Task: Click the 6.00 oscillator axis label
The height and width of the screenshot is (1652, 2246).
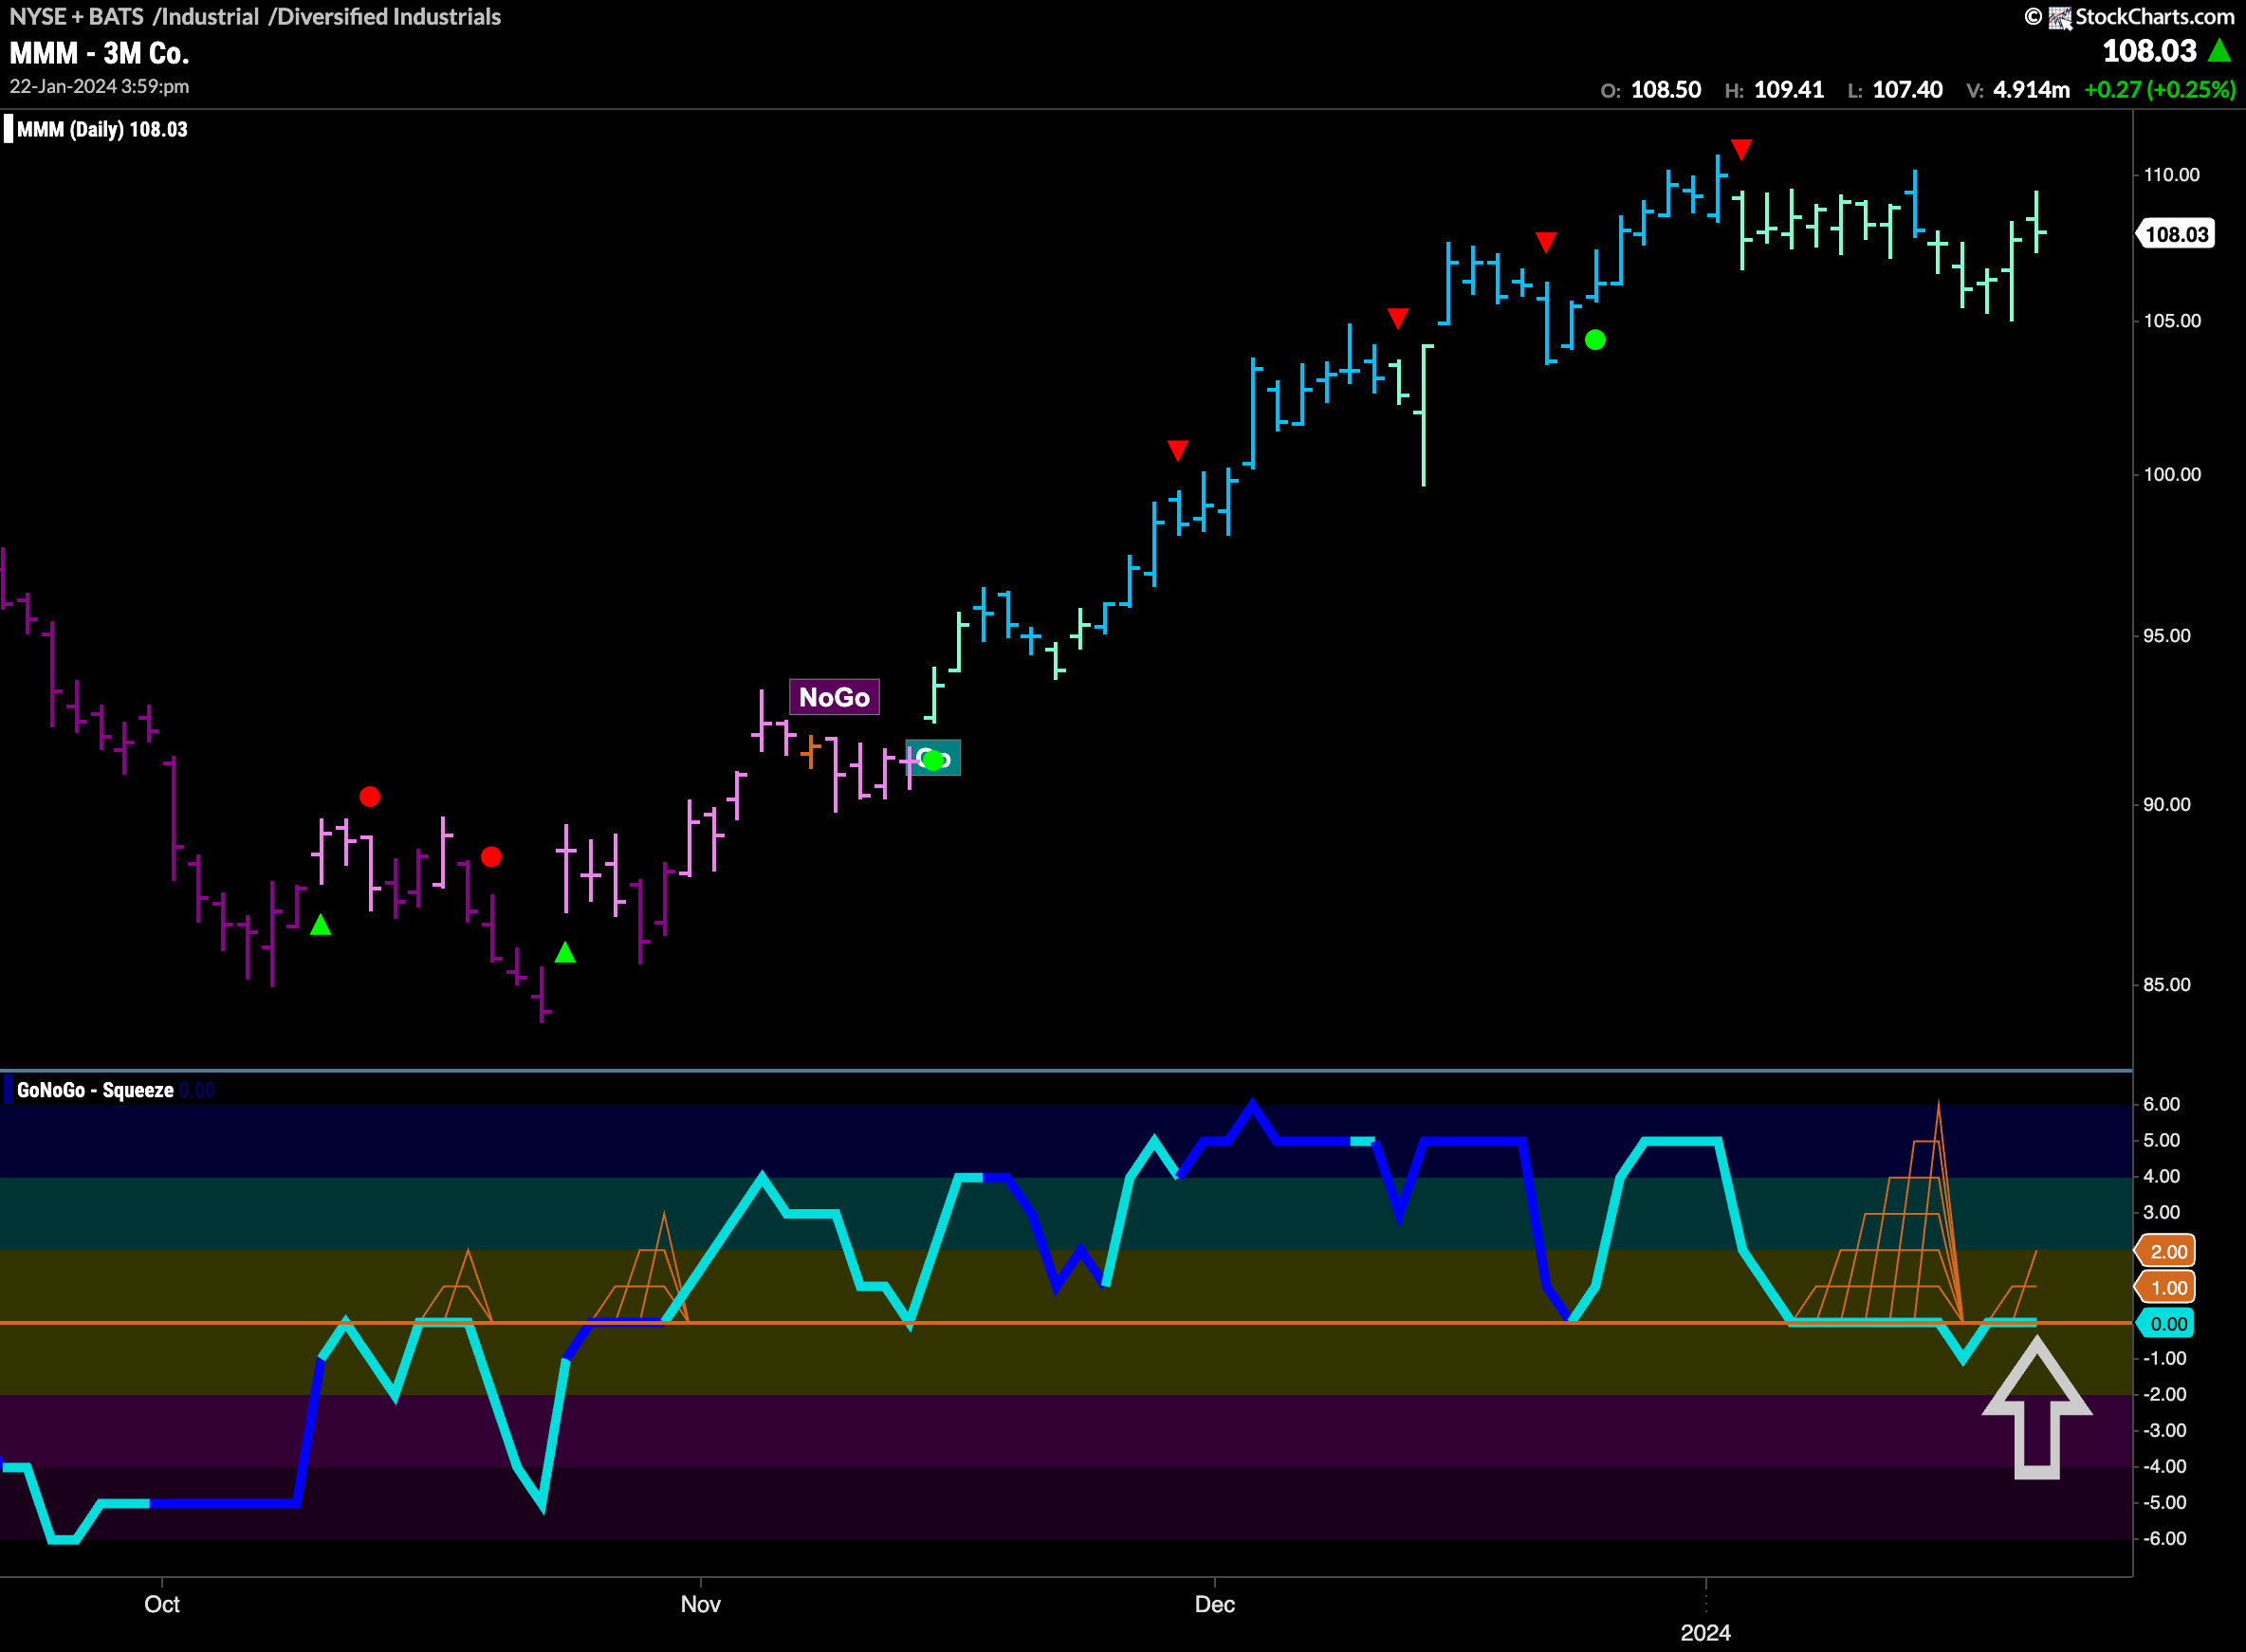Action: click(x=2161, y=1104)
